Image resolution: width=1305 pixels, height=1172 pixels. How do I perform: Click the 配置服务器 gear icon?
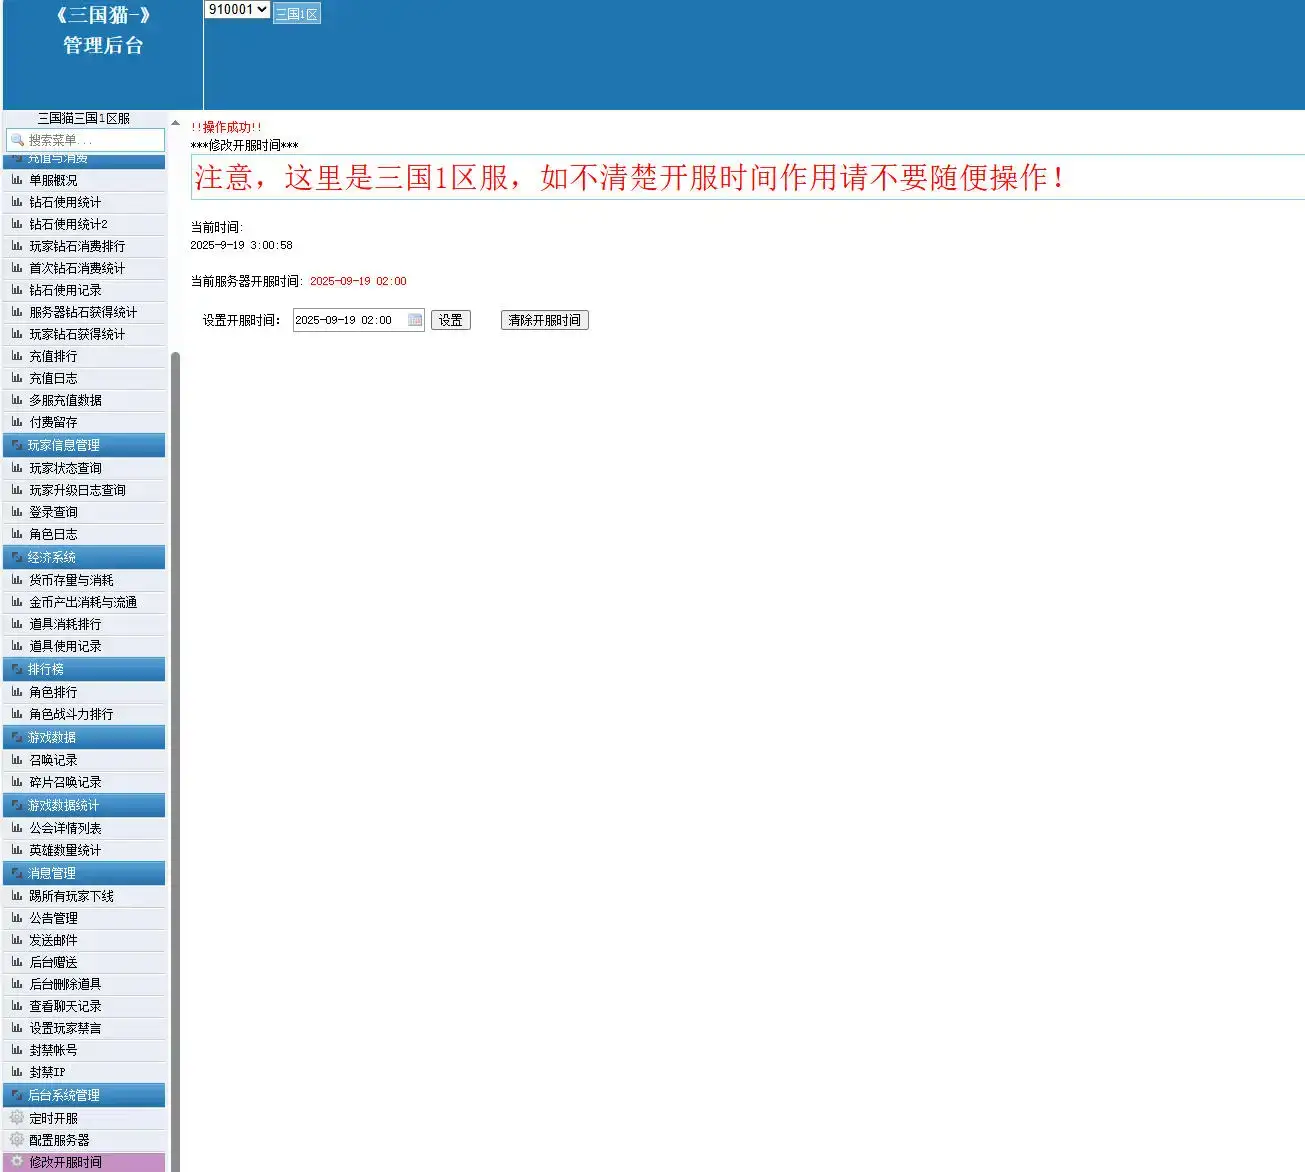(x=14, y=1139)
